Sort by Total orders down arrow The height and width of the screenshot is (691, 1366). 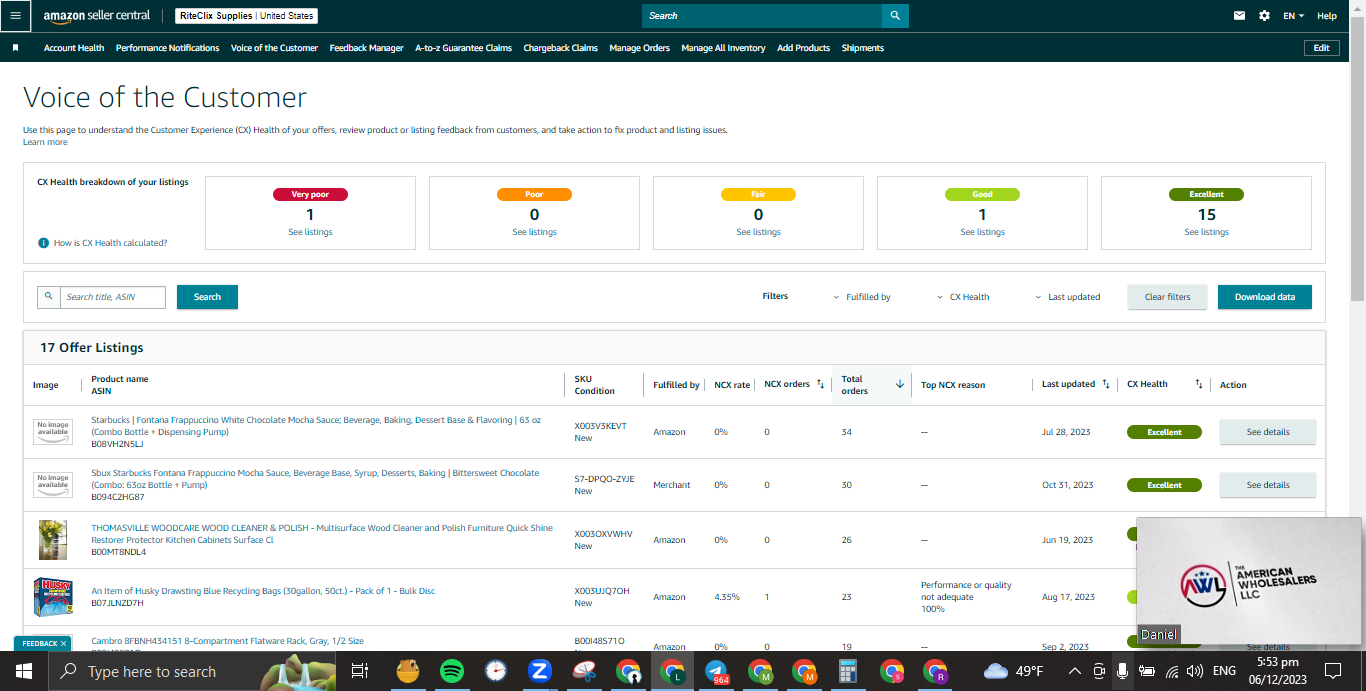pos(899,384)
